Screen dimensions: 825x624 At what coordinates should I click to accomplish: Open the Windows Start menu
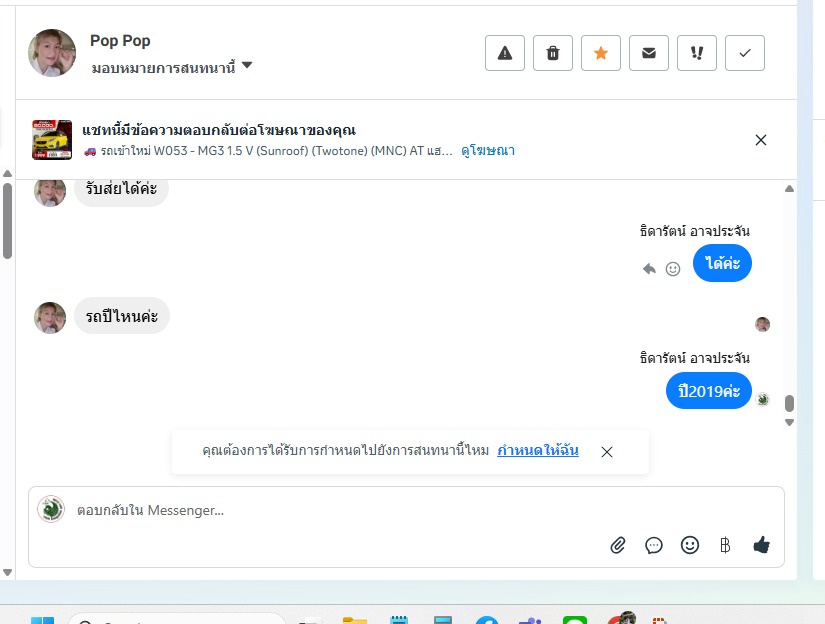(42, 620)
